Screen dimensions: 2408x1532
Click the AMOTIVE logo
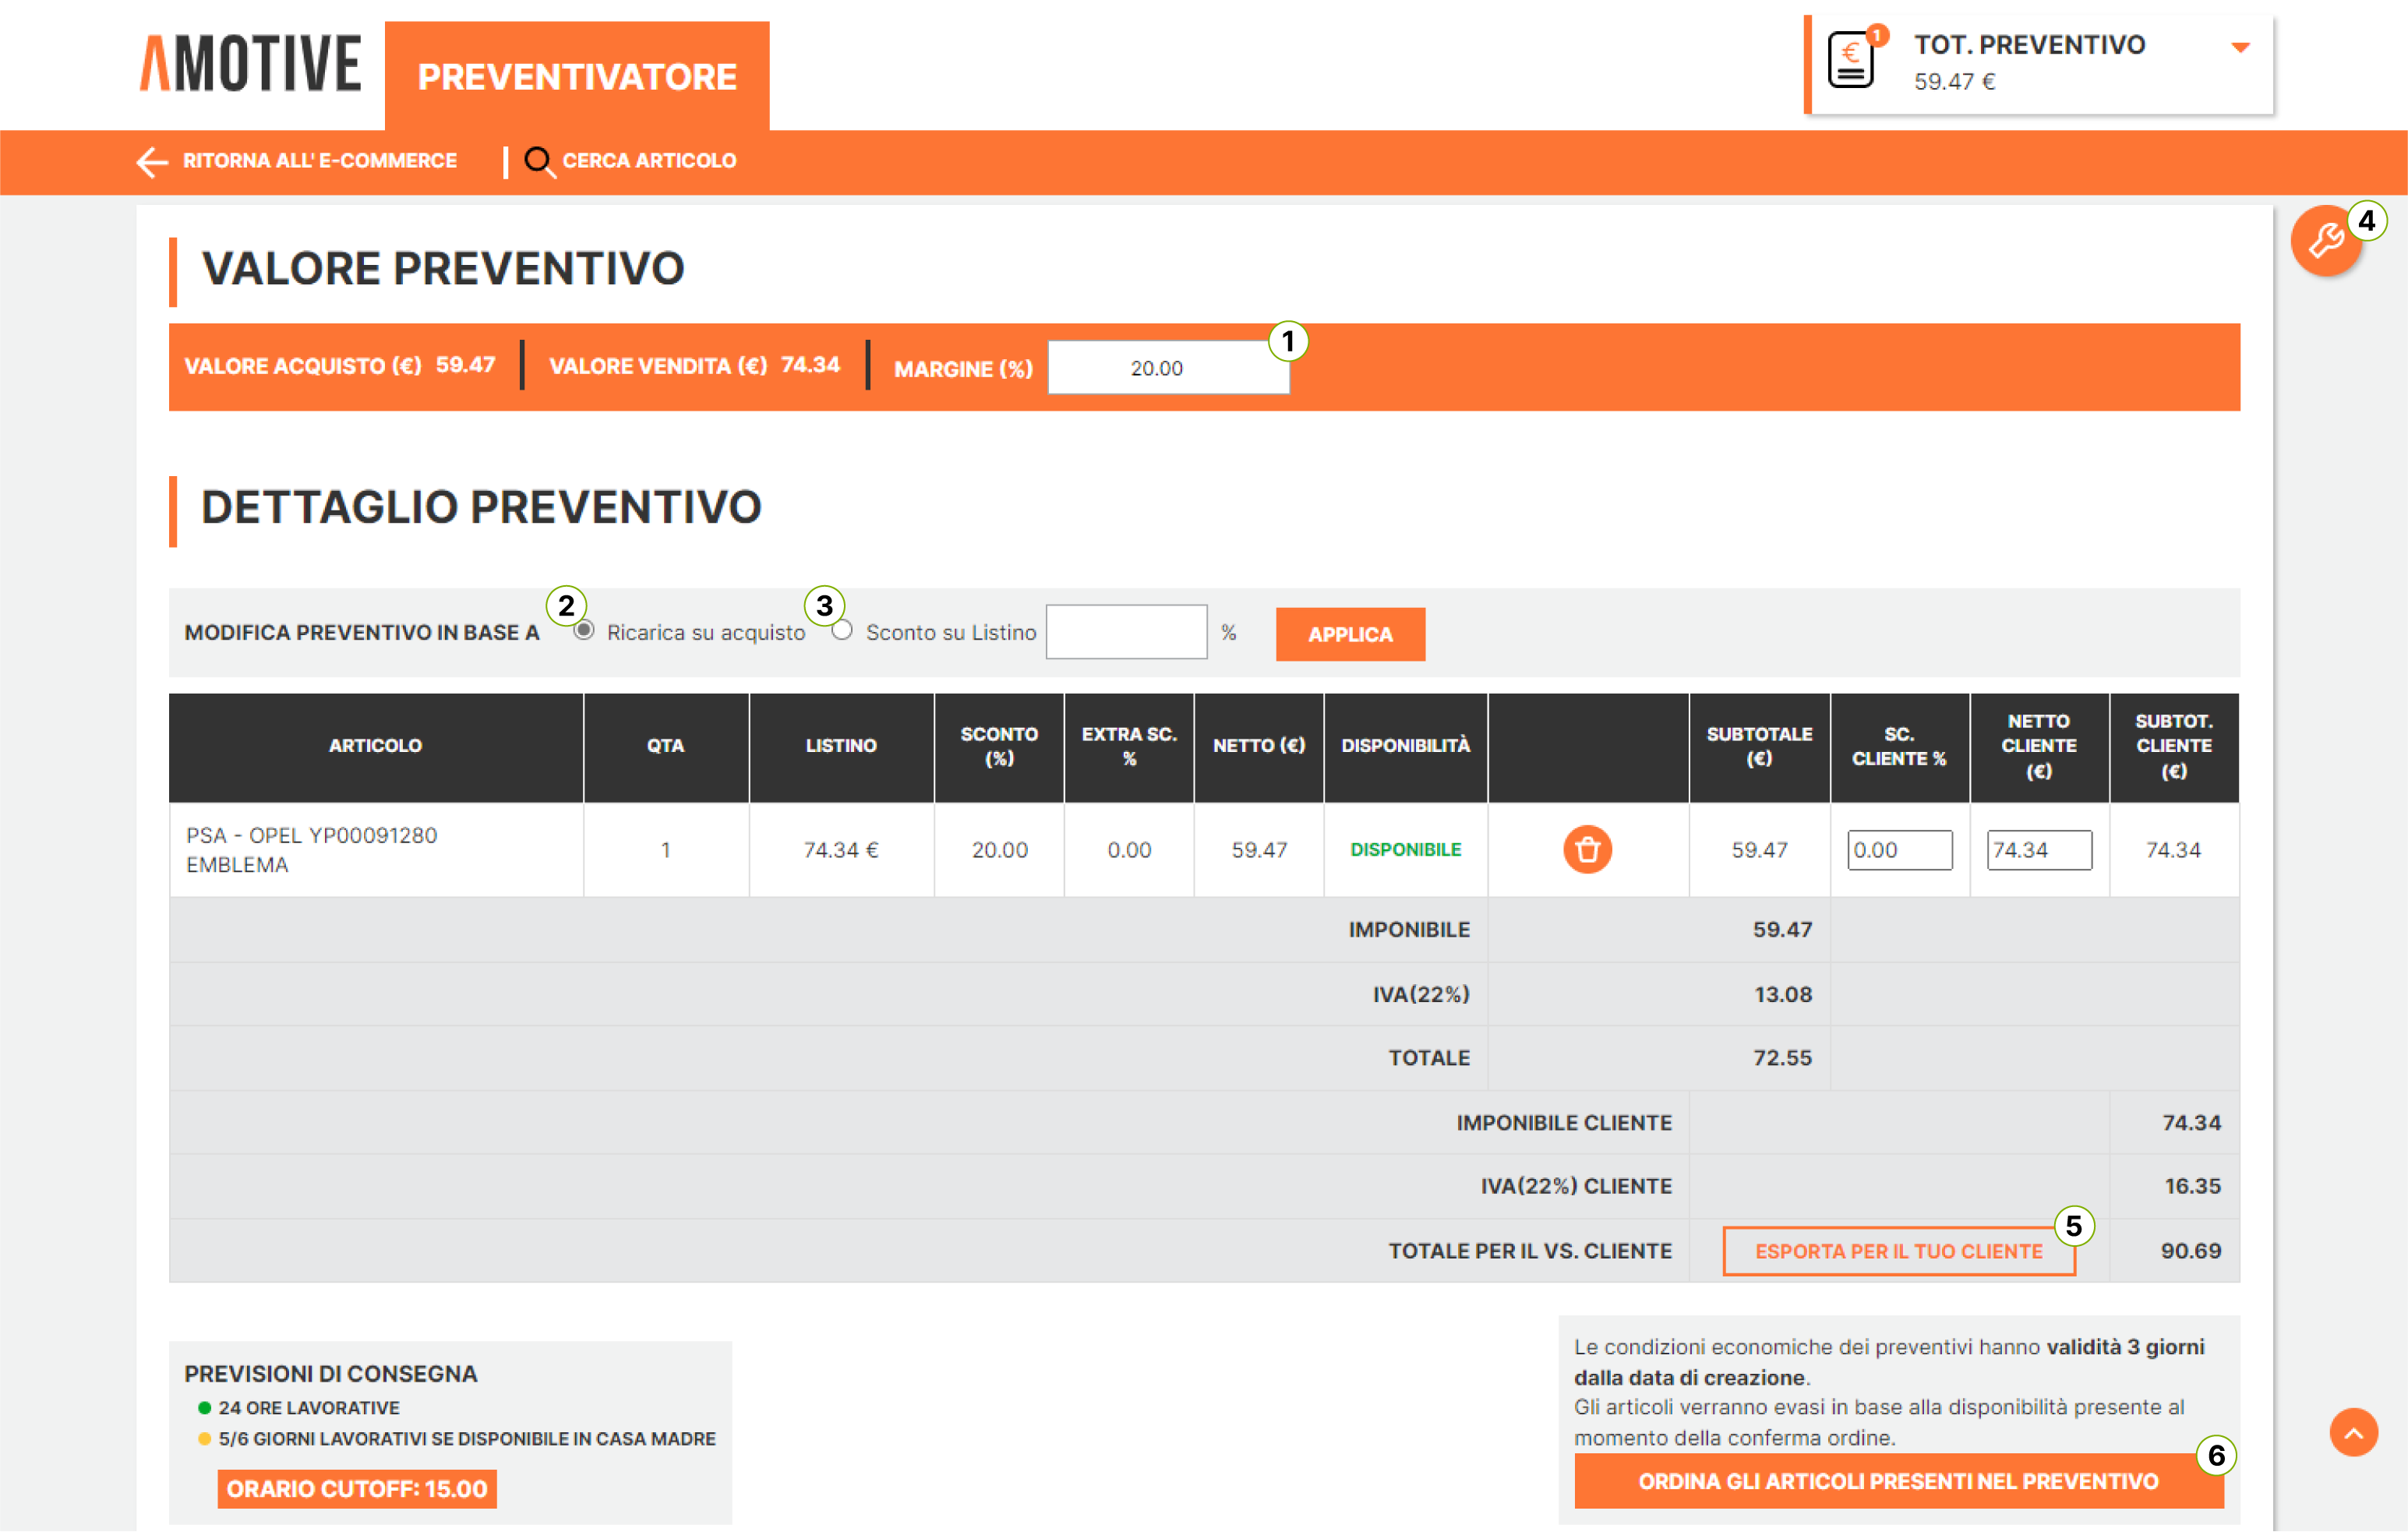tap(250, 64)
